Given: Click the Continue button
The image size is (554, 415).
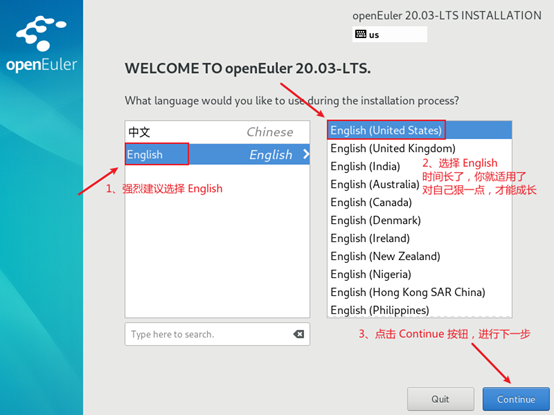Looking at the screenshot, I should [516, 399].
